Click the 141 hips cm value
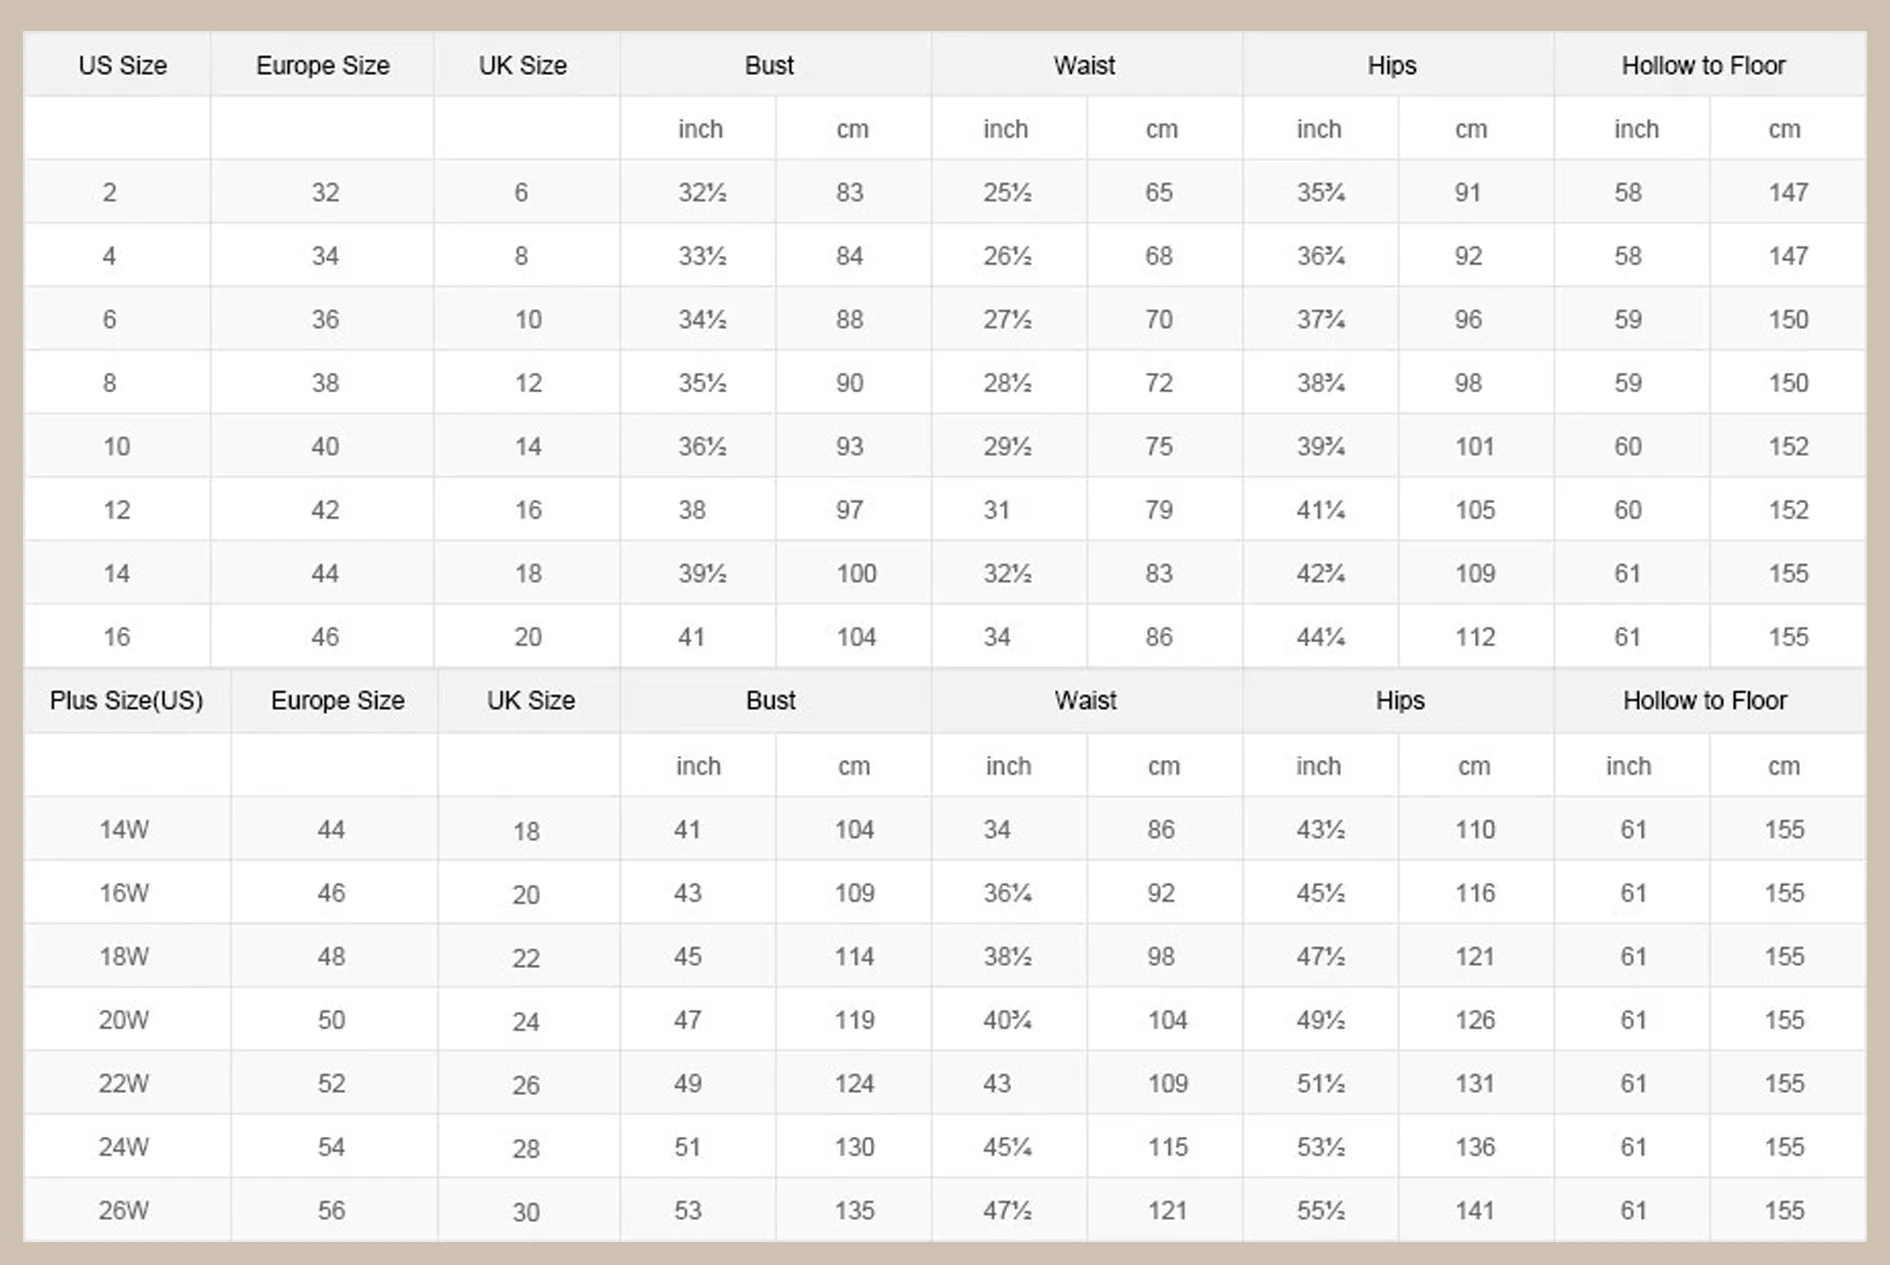 pos(1475,1210)
